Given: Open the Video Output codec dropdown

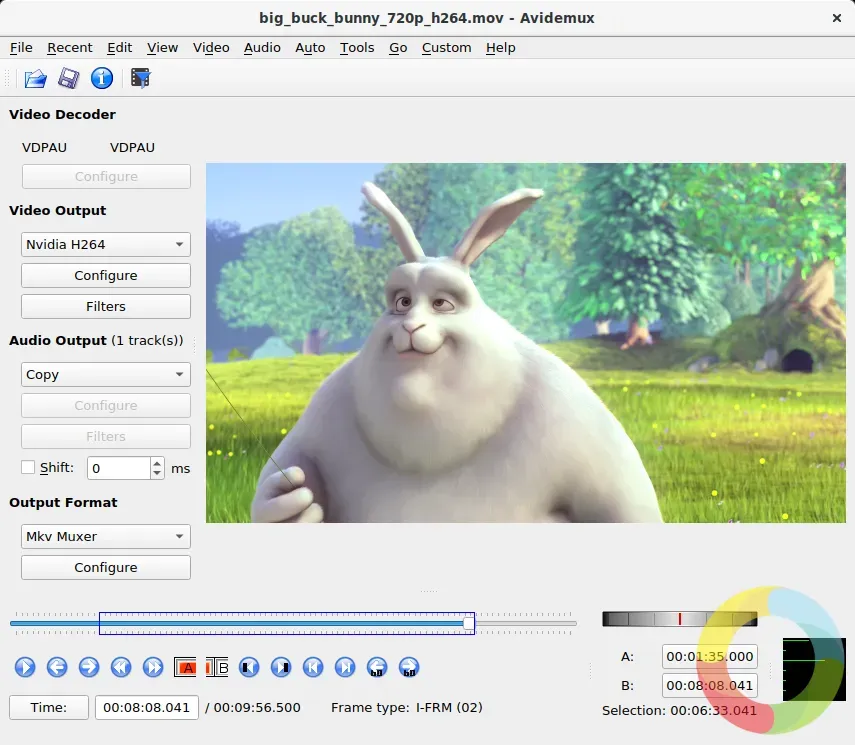Looking at the screenshot, I should click(106, 244).
